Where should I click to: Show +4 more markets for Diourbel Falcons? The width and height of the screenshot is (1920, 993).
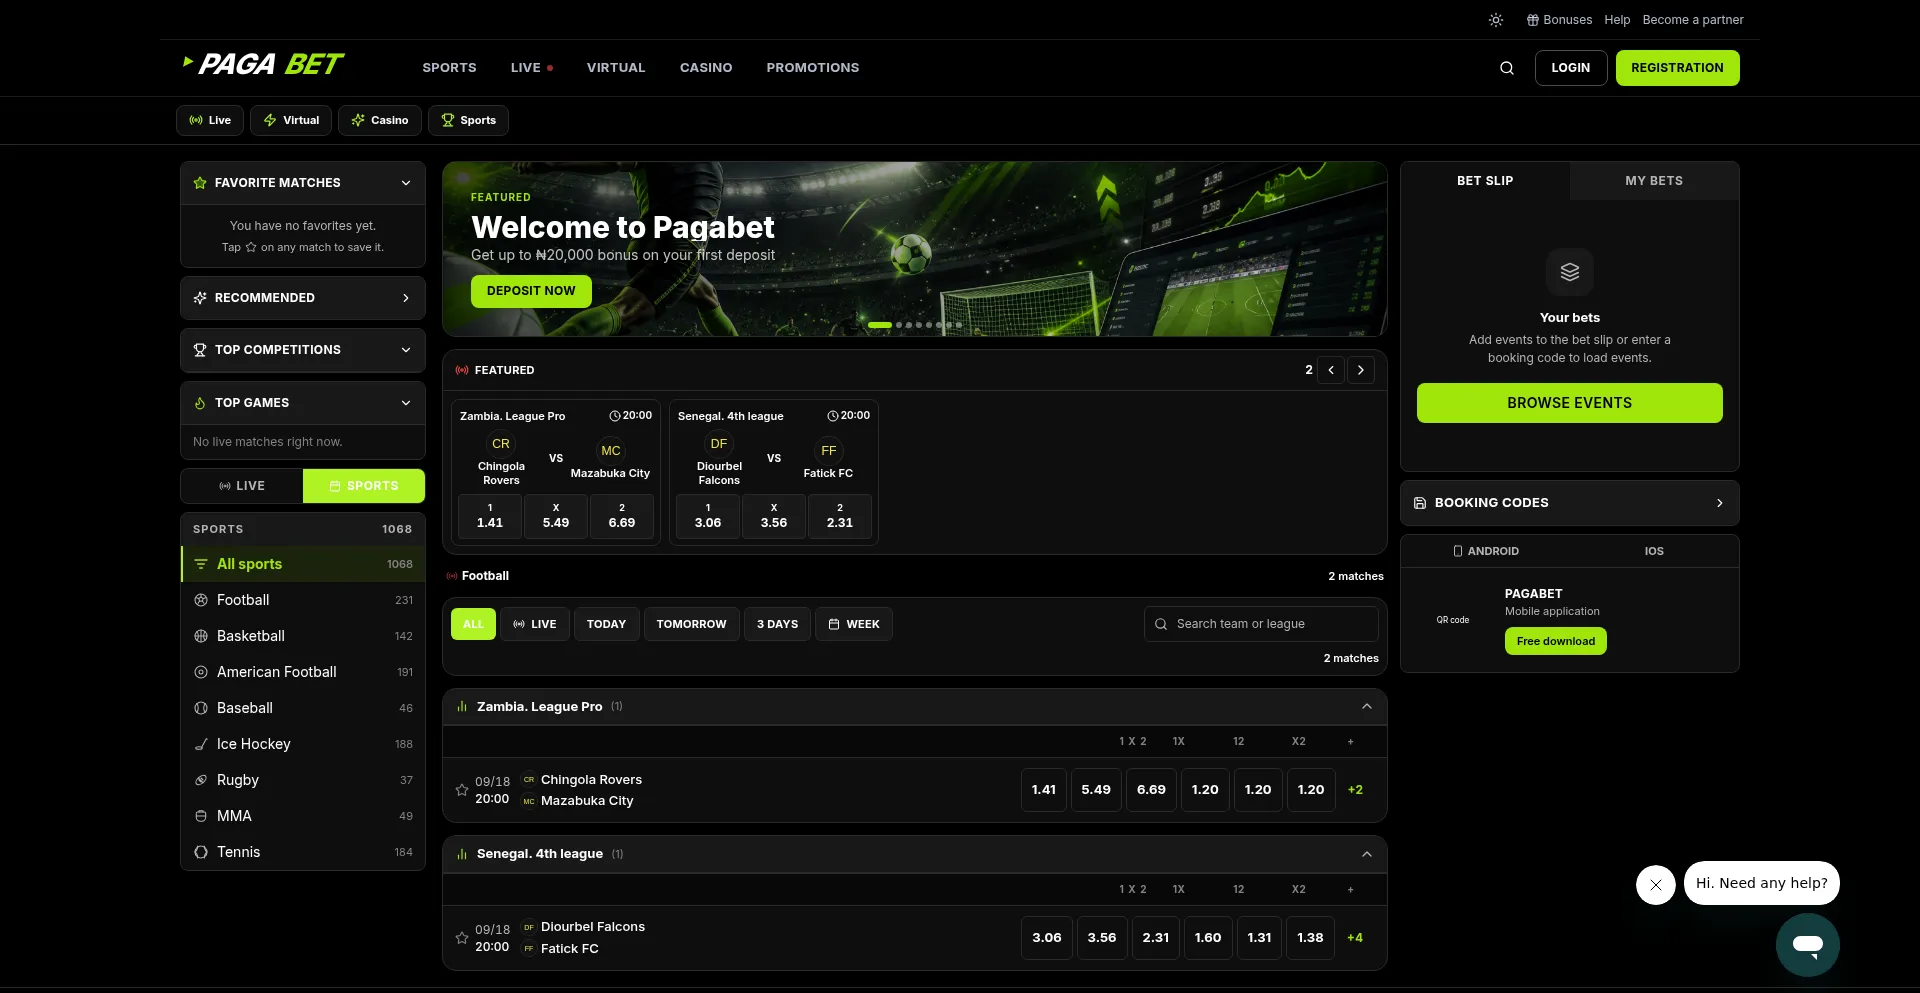[x=1355, y=938]
